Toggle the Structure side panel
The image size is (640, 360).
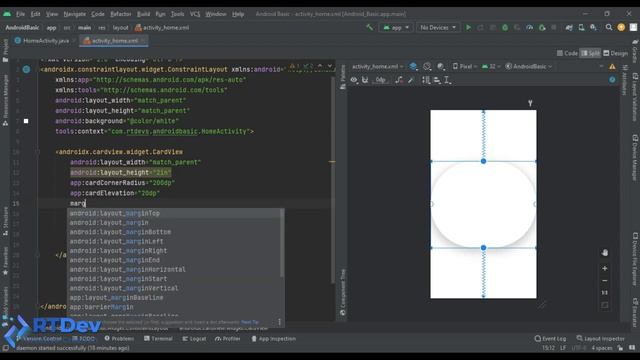[5, 221]
